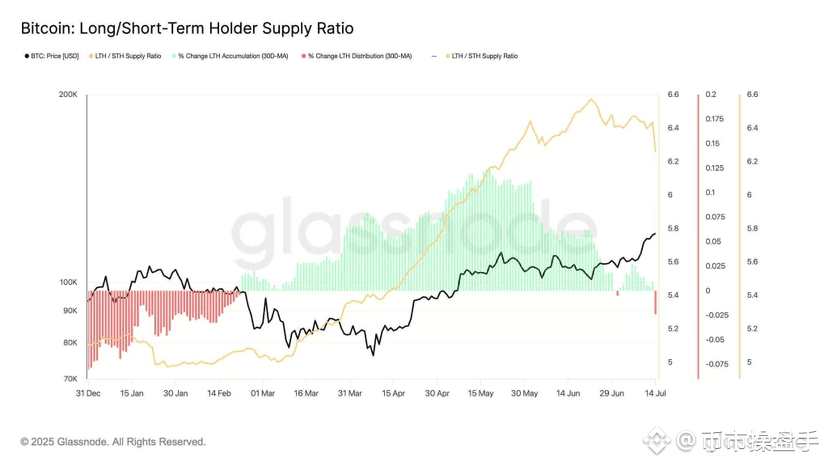Toggle the BTC: Price [USD] legend item

(x=52, y=56)
